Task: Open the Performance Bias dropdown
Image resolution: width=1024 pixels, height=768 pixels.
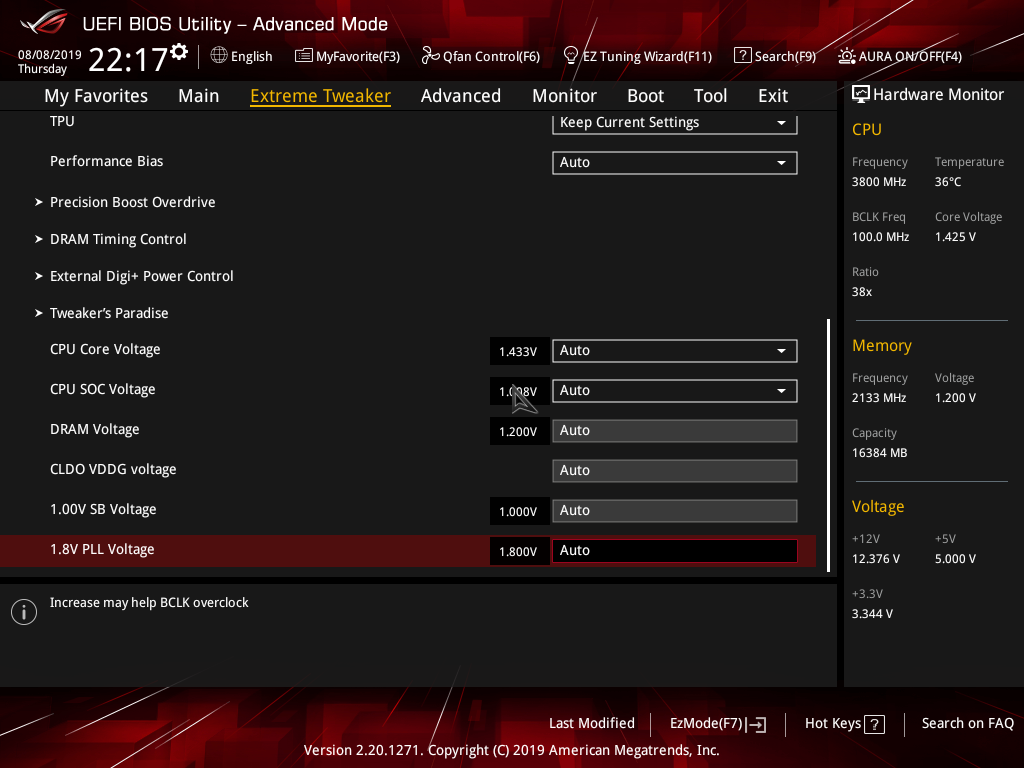Action: 674,162
